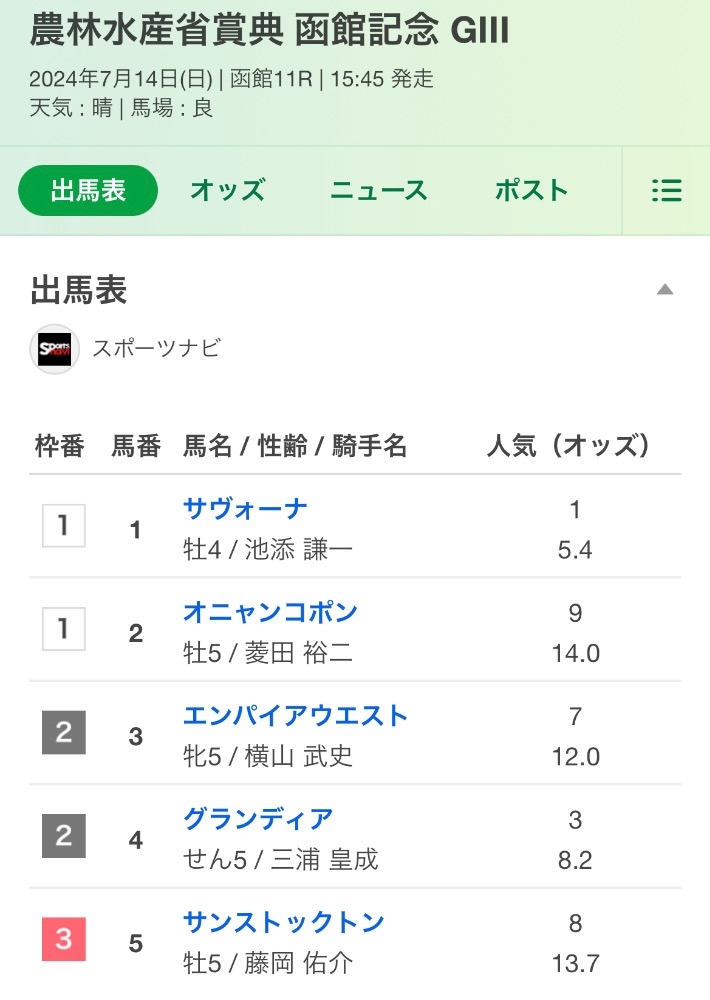Click gray frame 2 badge for エンパイアウエスト

tap(64, 733)
